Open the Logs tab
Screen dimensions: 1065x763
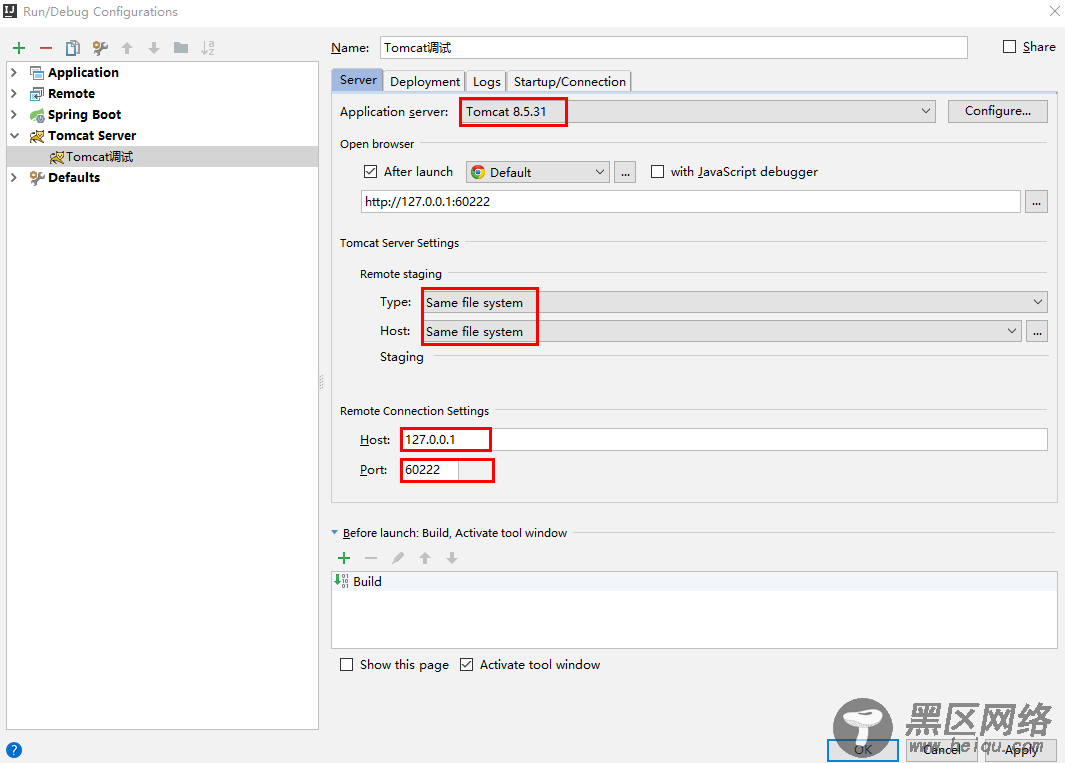(x=486, y=82)
